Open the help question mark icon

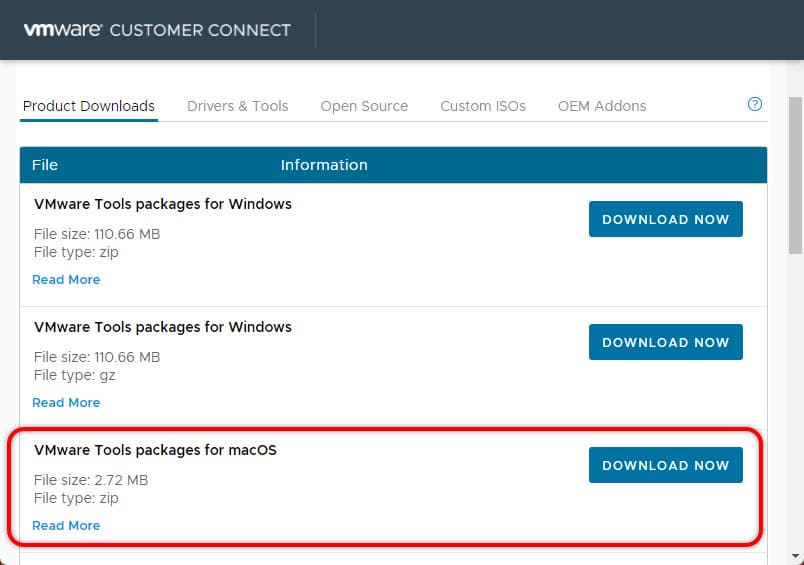pyautogui.click(x=754, y=104)
